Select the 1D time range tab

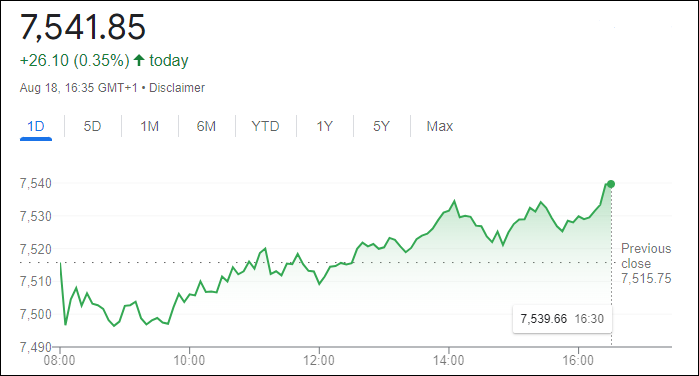36,127
